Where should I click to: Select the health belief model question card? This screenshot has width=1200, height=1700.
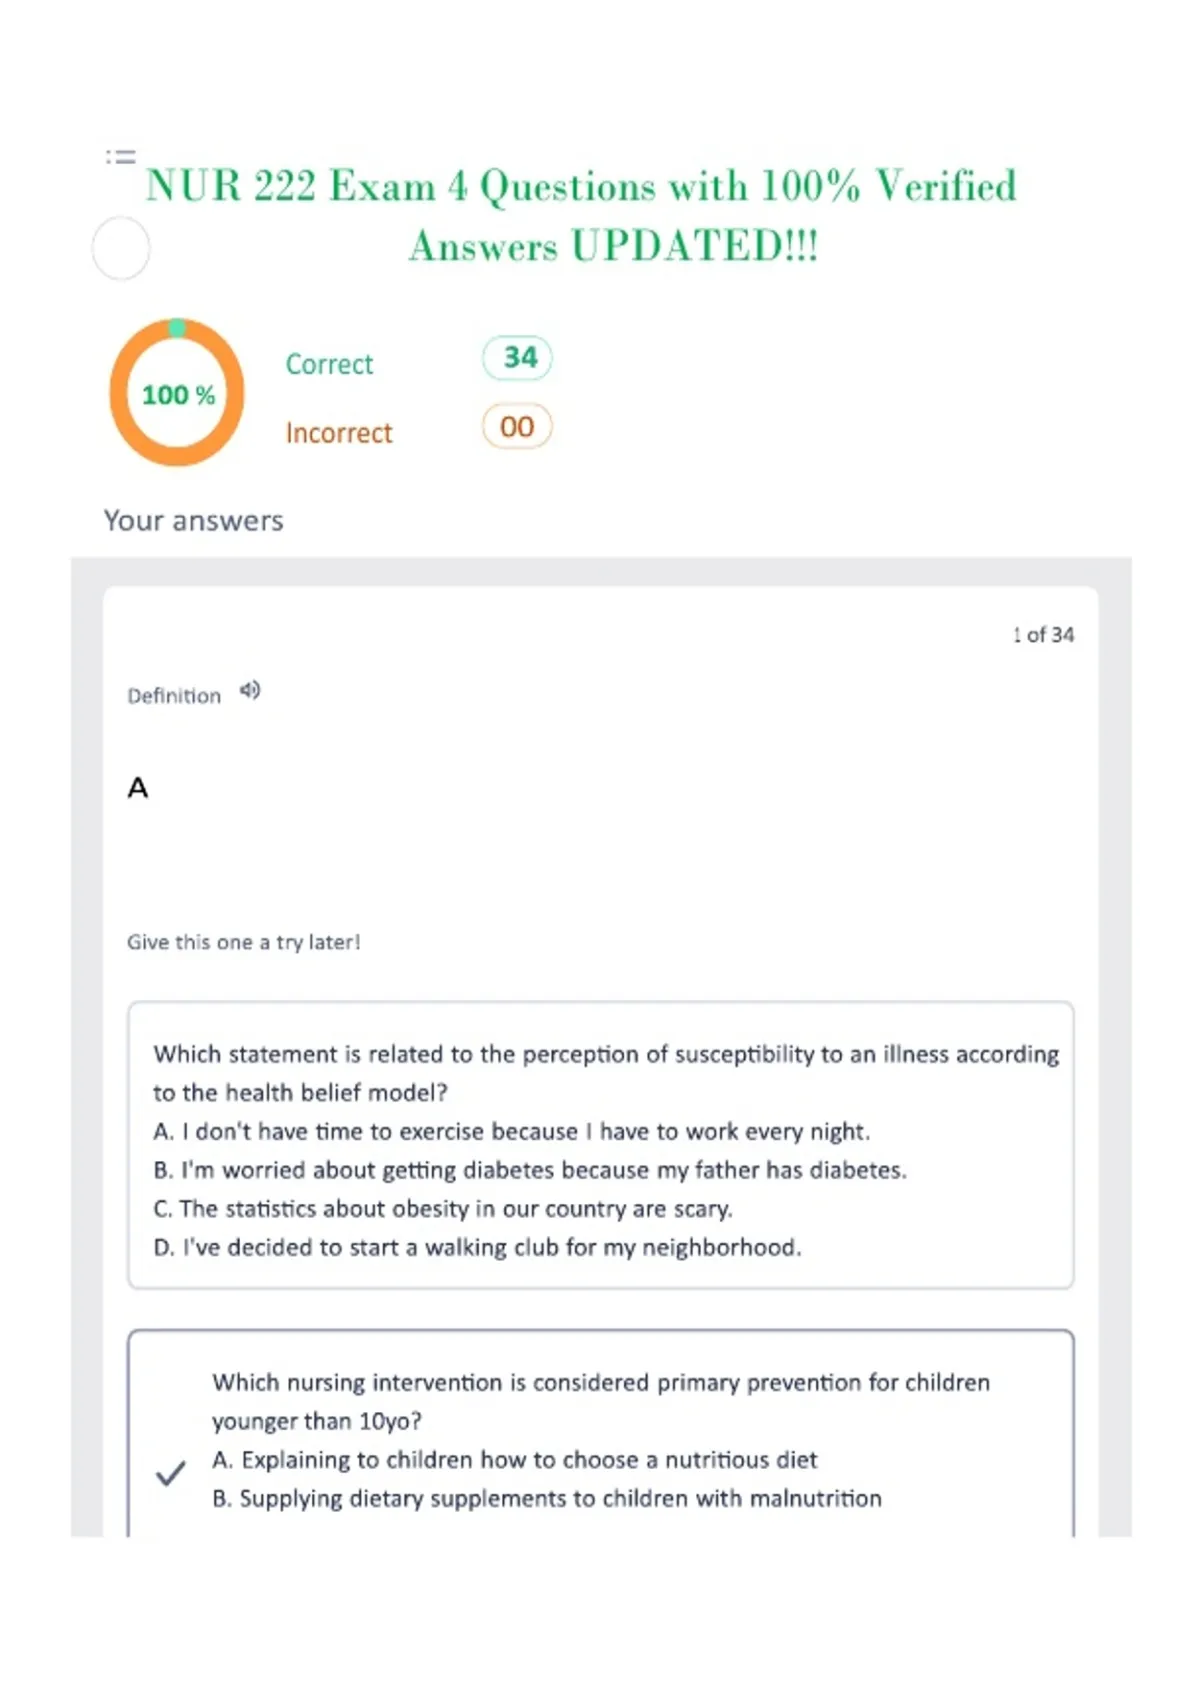click(x=601, y=1145)
